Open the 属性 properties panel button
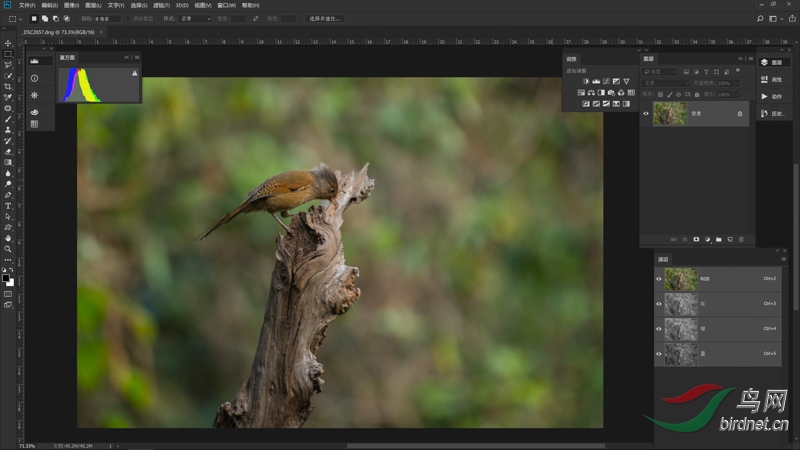800x450 pixels. tap(771, 79)
